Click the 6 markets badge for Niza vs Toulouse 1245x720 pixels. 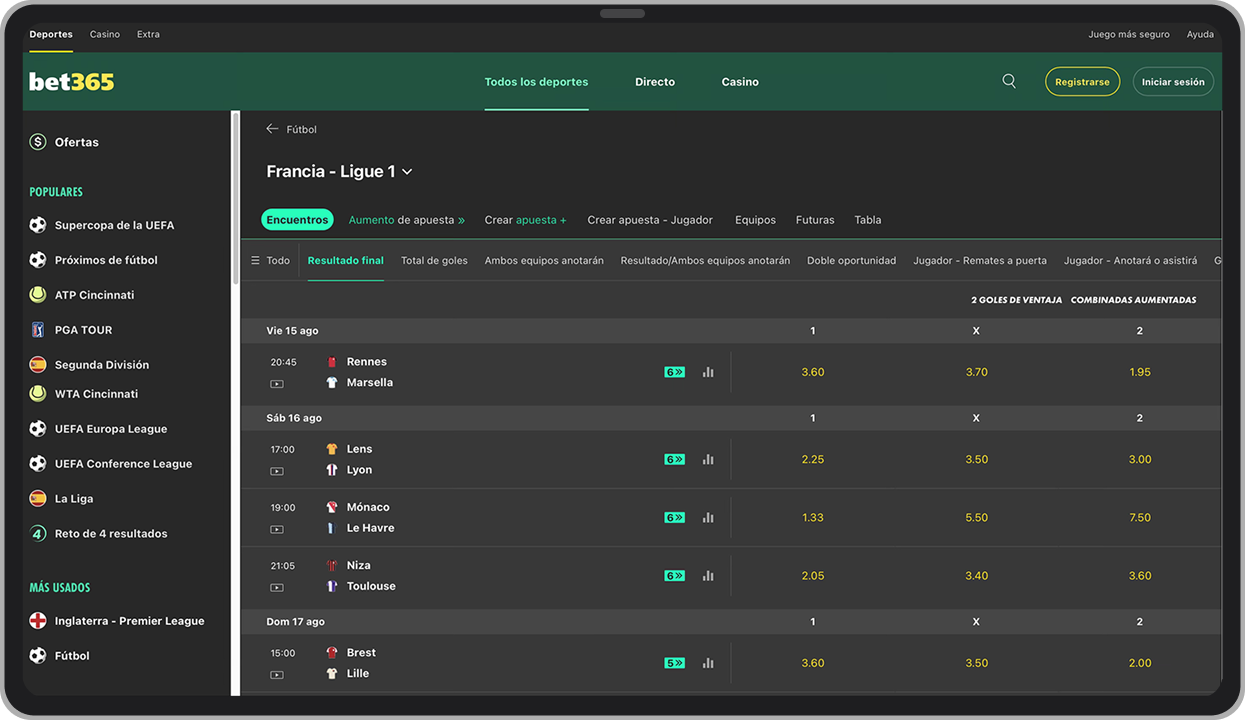(675, 576)
